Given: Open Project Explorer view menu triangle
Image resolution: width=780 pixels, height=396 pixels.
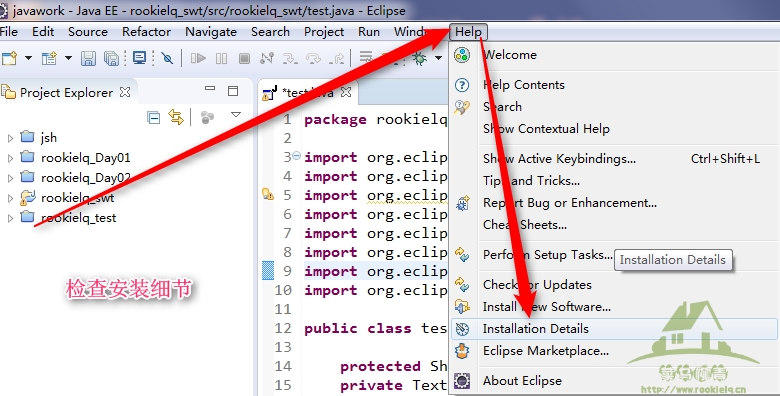Looking at the screenshot, I should (236, 115).
